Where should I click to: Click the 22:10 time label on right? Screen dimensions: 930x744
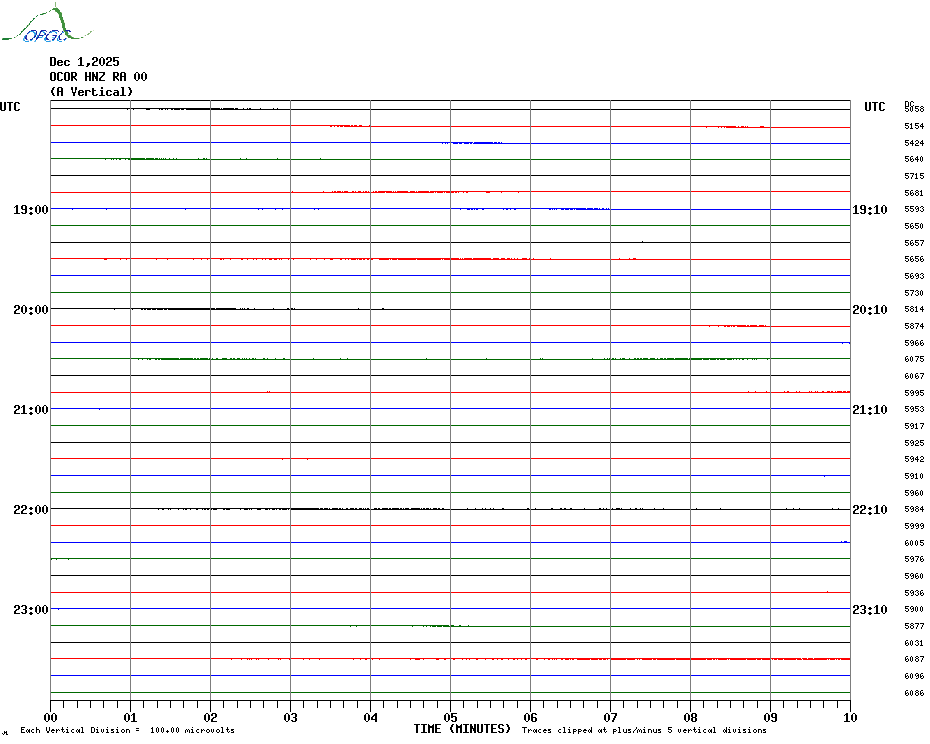pyautogui.click(x=869, y=510)
